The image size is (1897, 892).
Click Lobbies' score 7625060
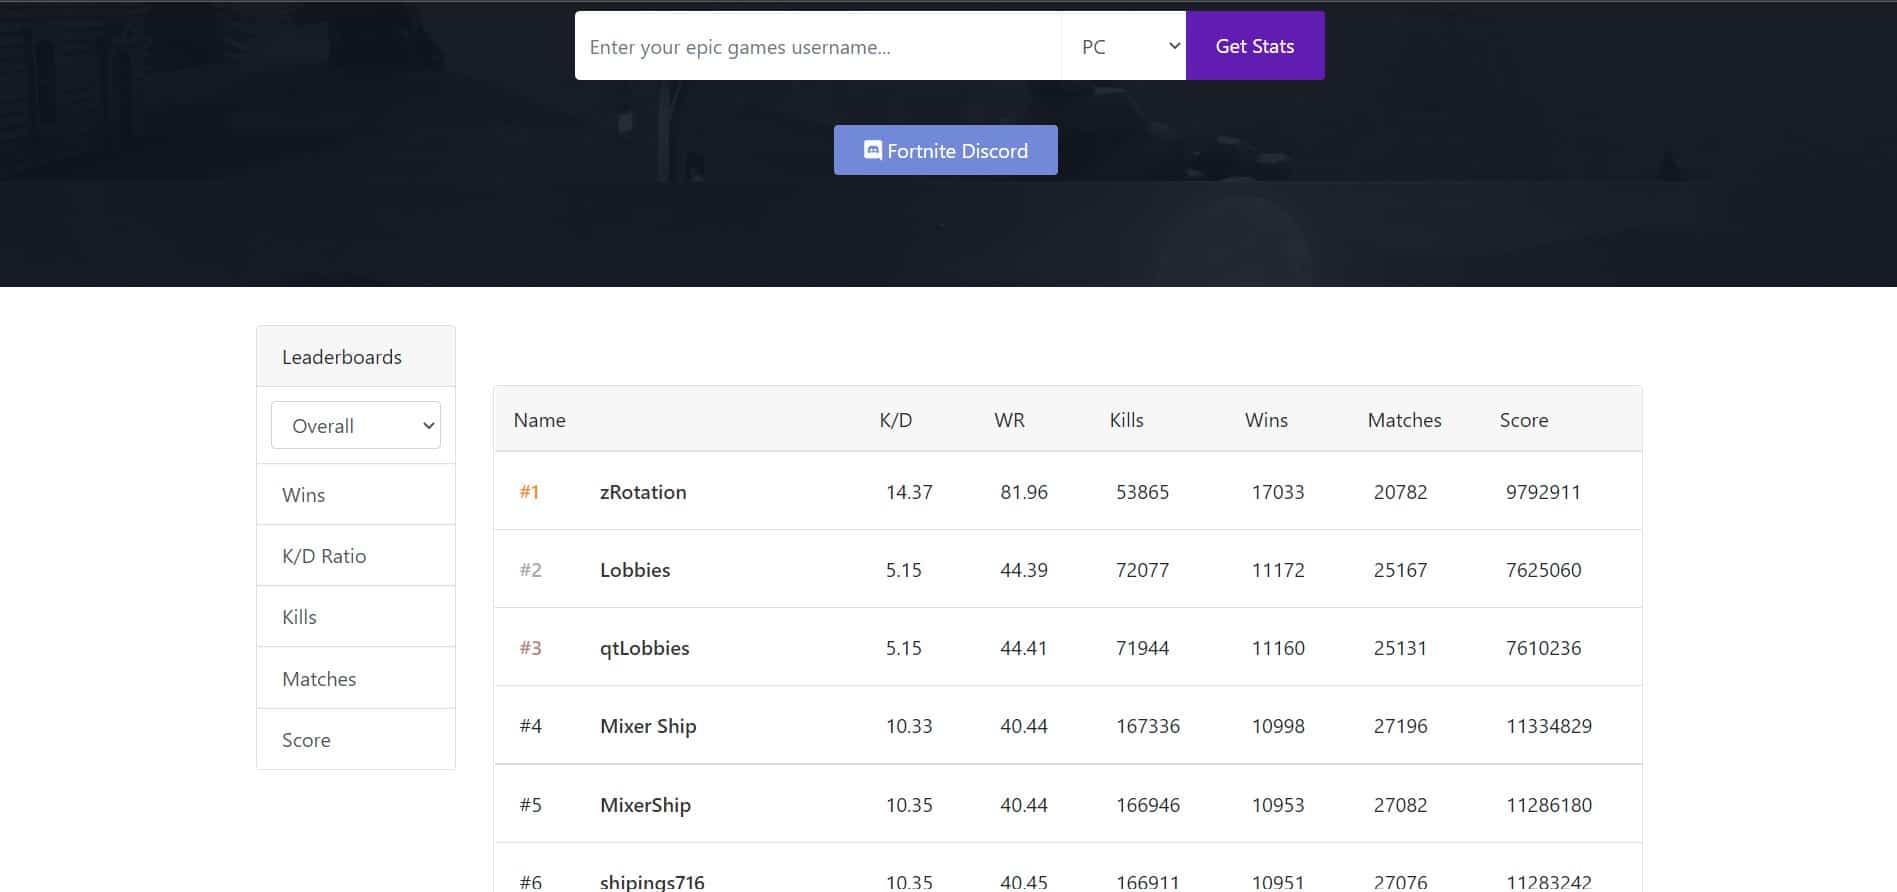click(x=1543, y=570)
